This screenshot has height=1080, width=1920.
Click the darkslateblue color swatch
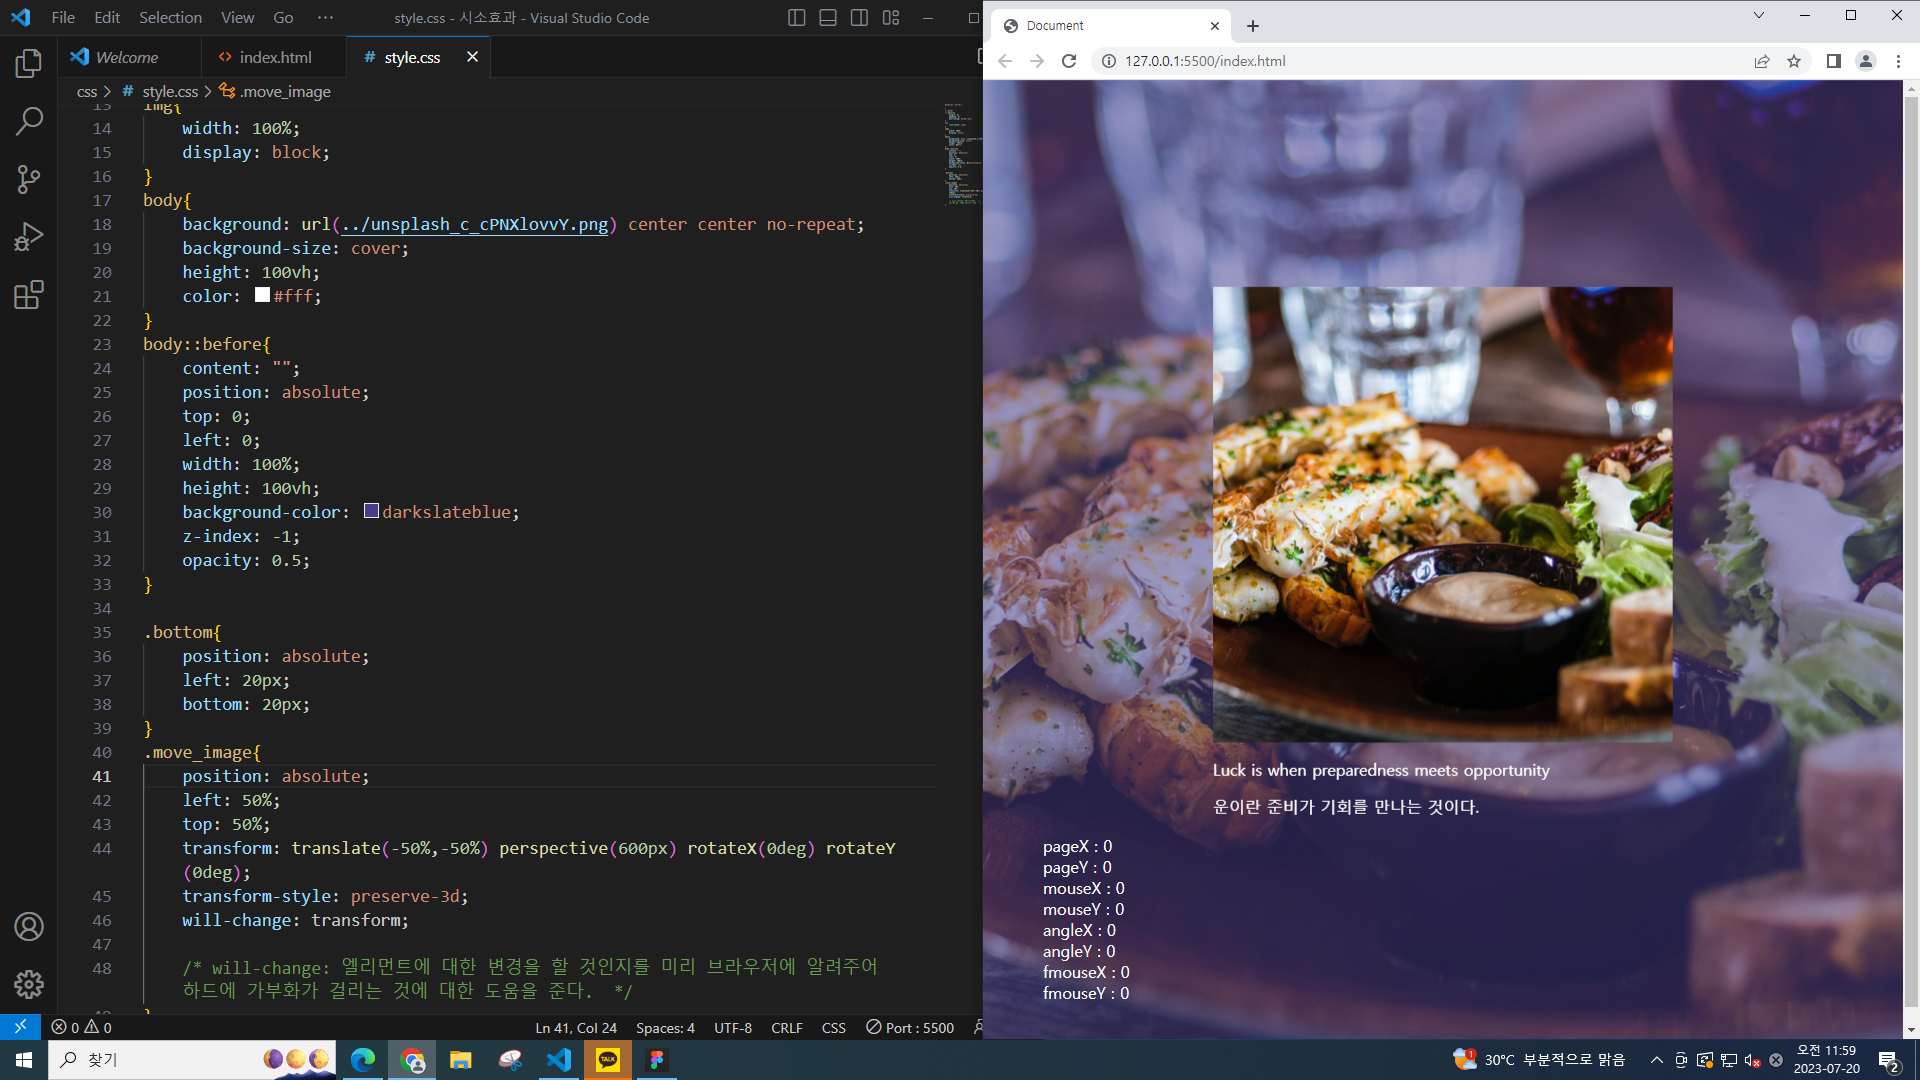point(371,511)
